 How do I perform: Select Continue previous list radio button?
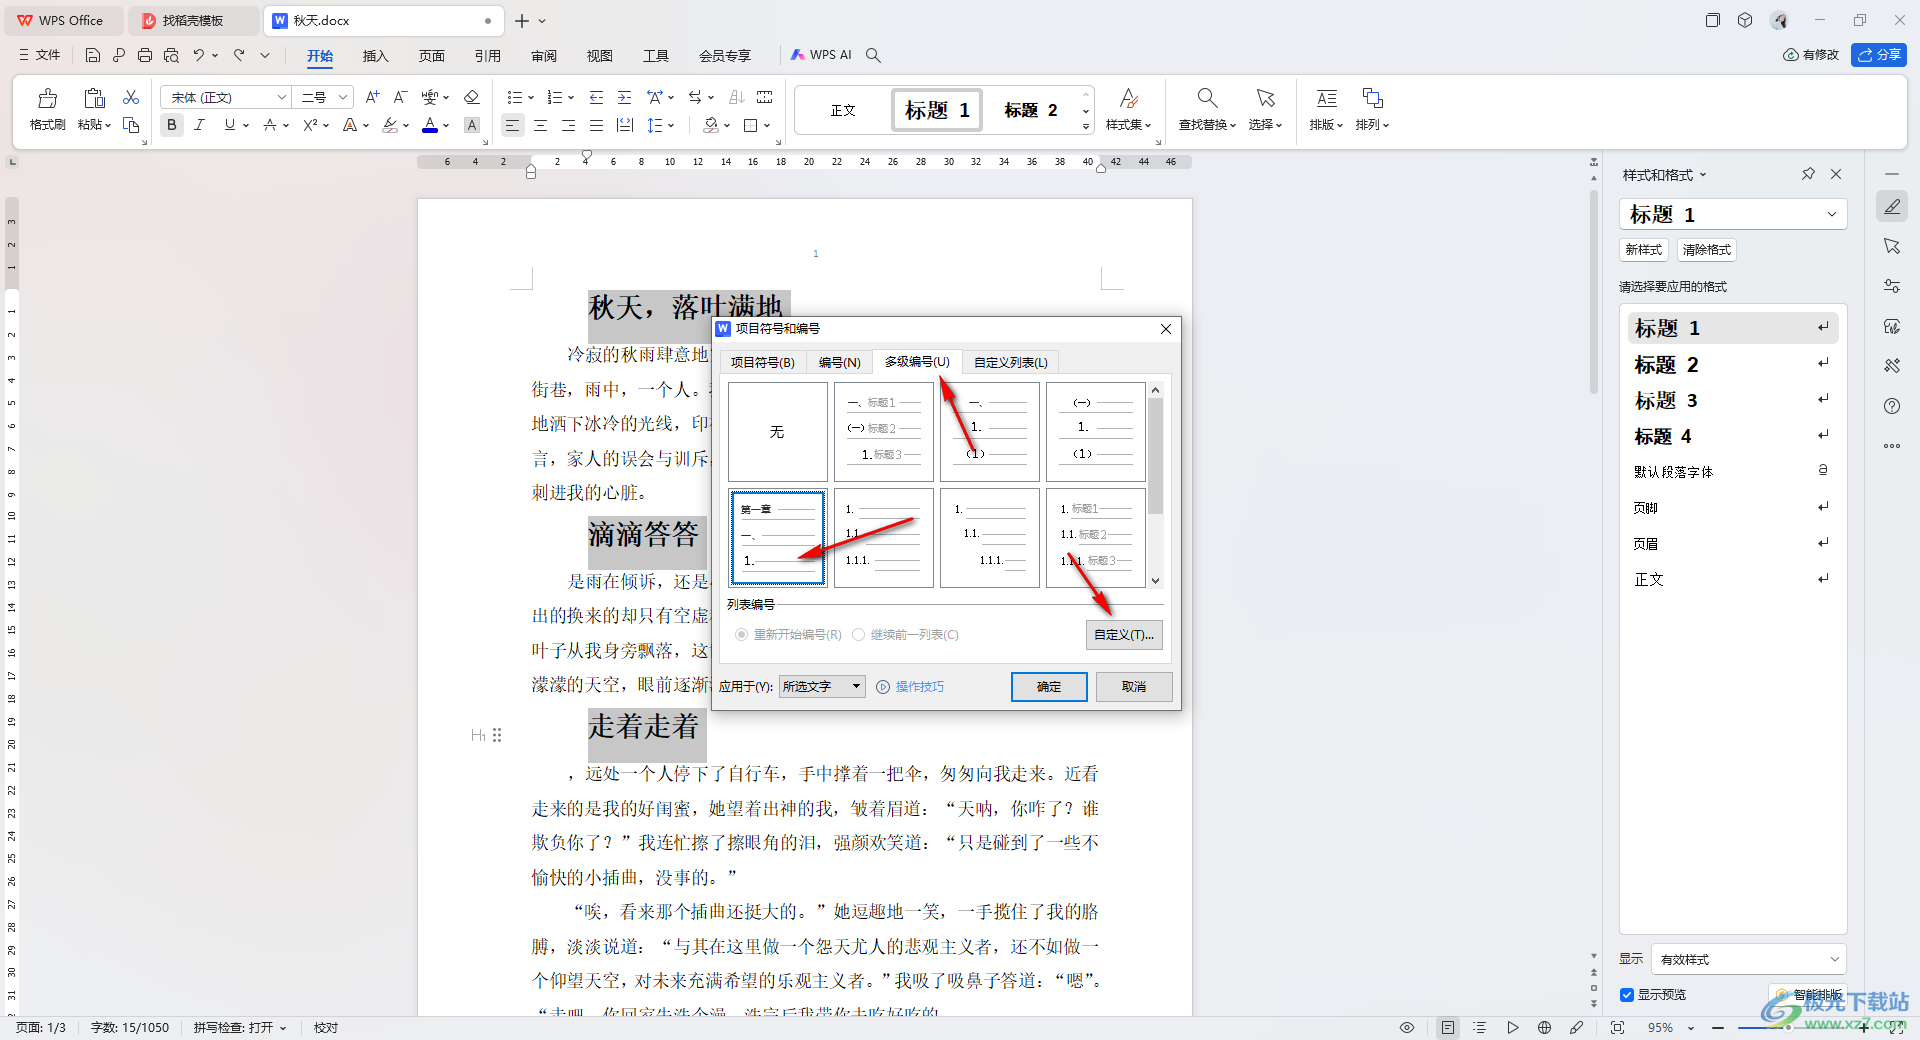(x=858, y=635)
